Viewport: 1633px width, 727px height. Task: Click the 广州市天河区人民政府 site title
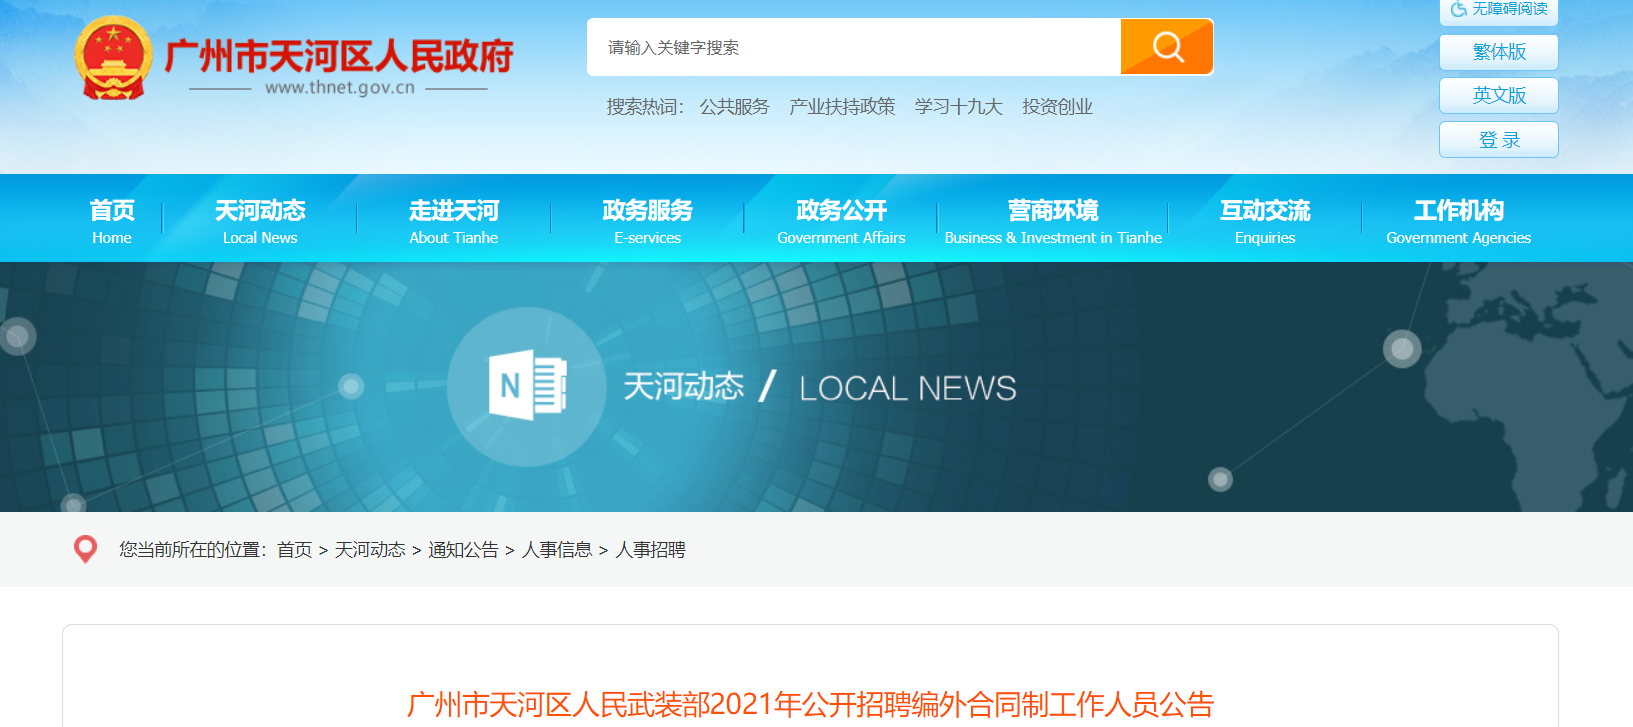pos(339,56)
